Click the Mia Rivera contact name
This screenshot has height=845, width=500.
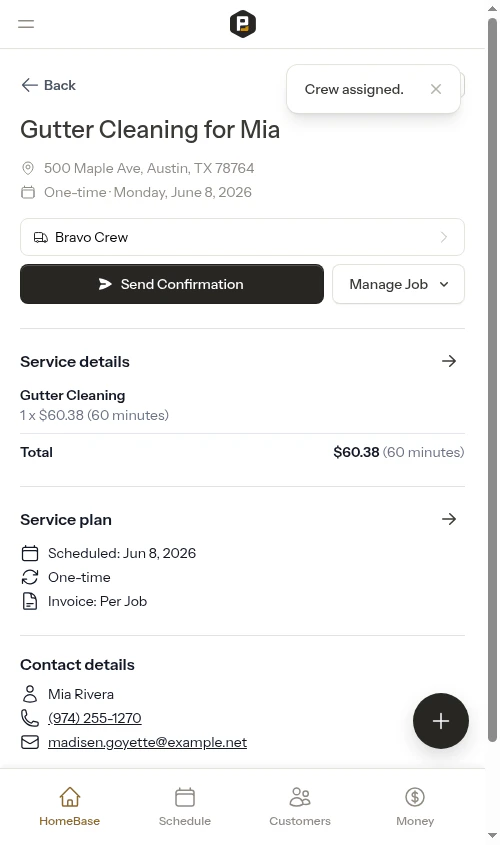coord(81,694)
